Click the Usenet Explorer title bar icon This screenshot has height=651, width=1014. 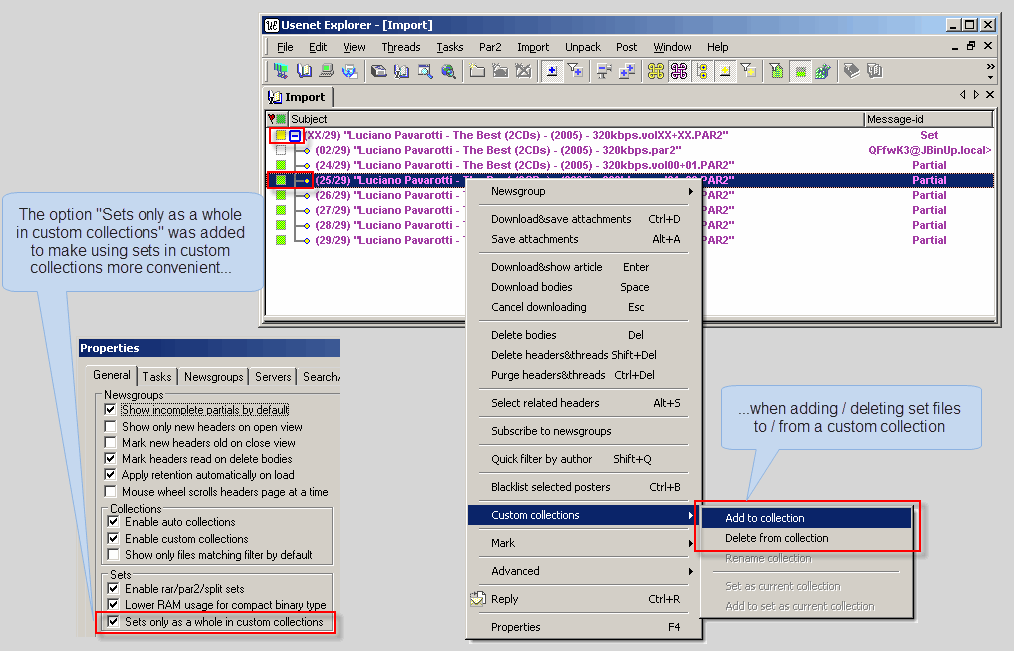pyautogui.click(x=271, y=25)
